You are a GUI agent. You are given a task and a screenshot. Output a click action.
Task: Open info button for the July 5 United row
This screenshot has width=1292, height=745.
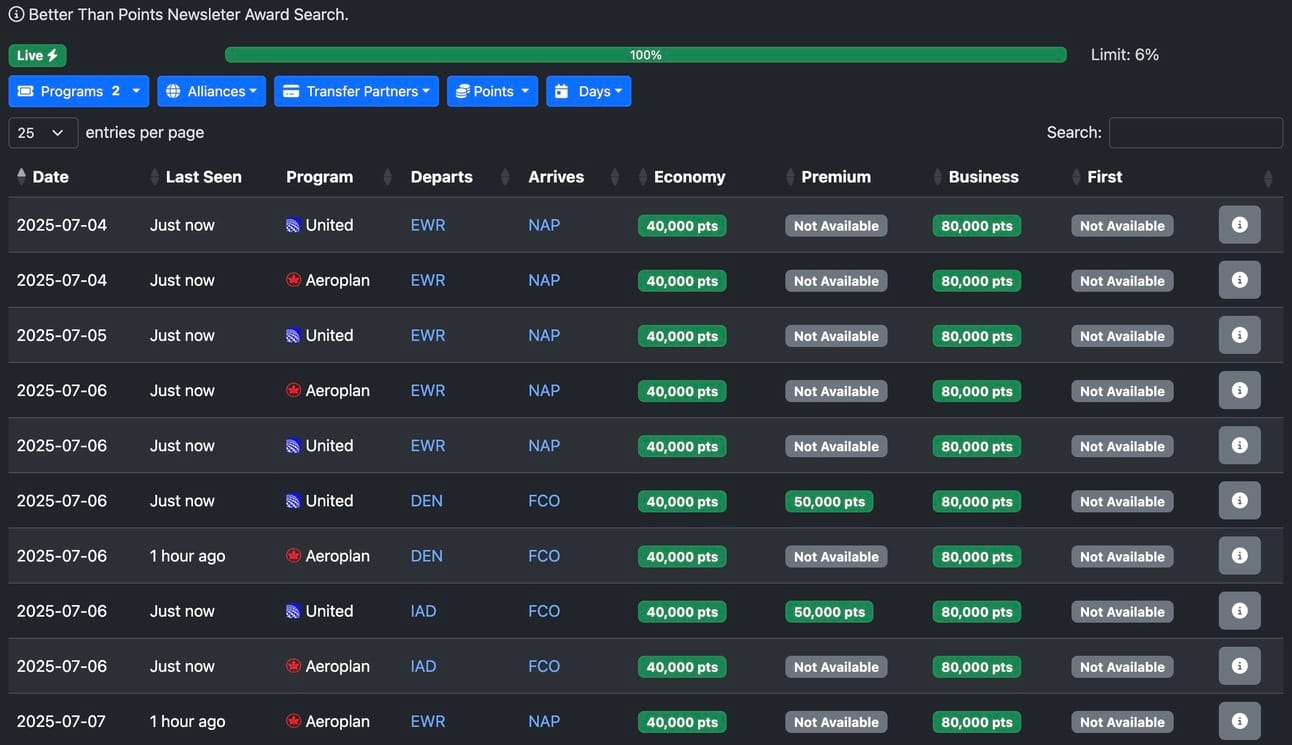pos(1239,335)
